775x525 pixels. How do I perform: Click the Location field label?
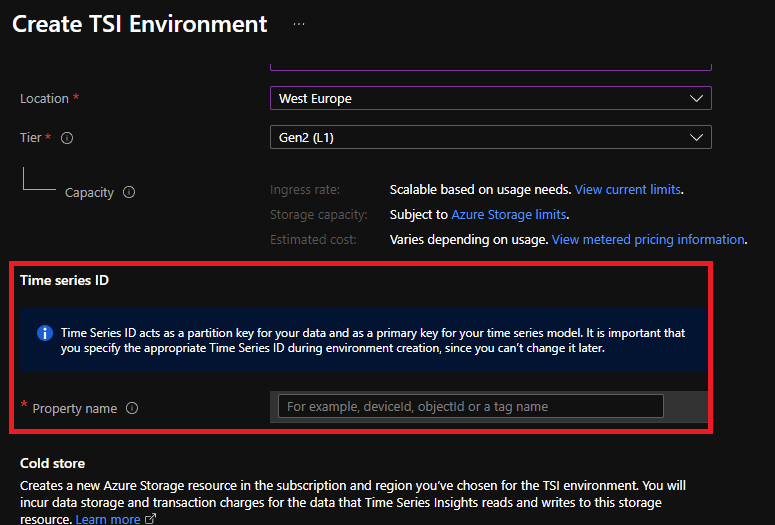(44, 98)
